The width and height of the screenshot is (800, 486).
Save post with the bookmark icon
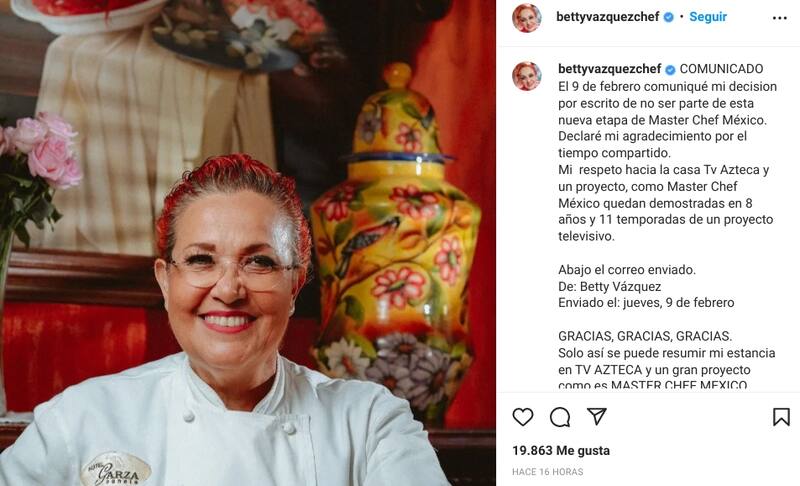pyautogui.click(x=781, y=417)
